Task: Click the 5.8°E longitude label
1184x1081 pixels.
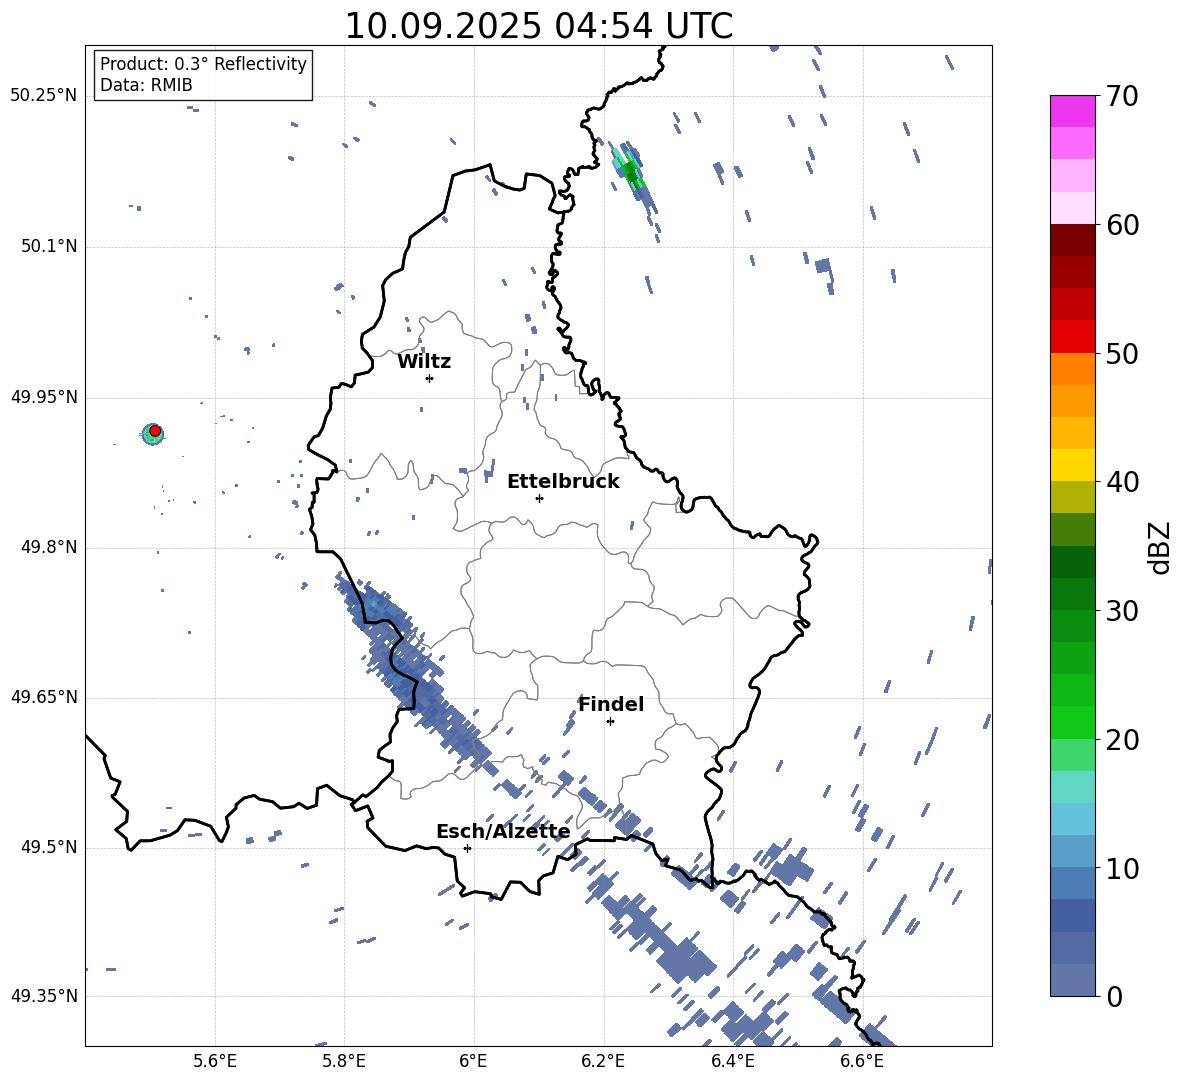Action: pyautogui.click(x=344, y=1061)
